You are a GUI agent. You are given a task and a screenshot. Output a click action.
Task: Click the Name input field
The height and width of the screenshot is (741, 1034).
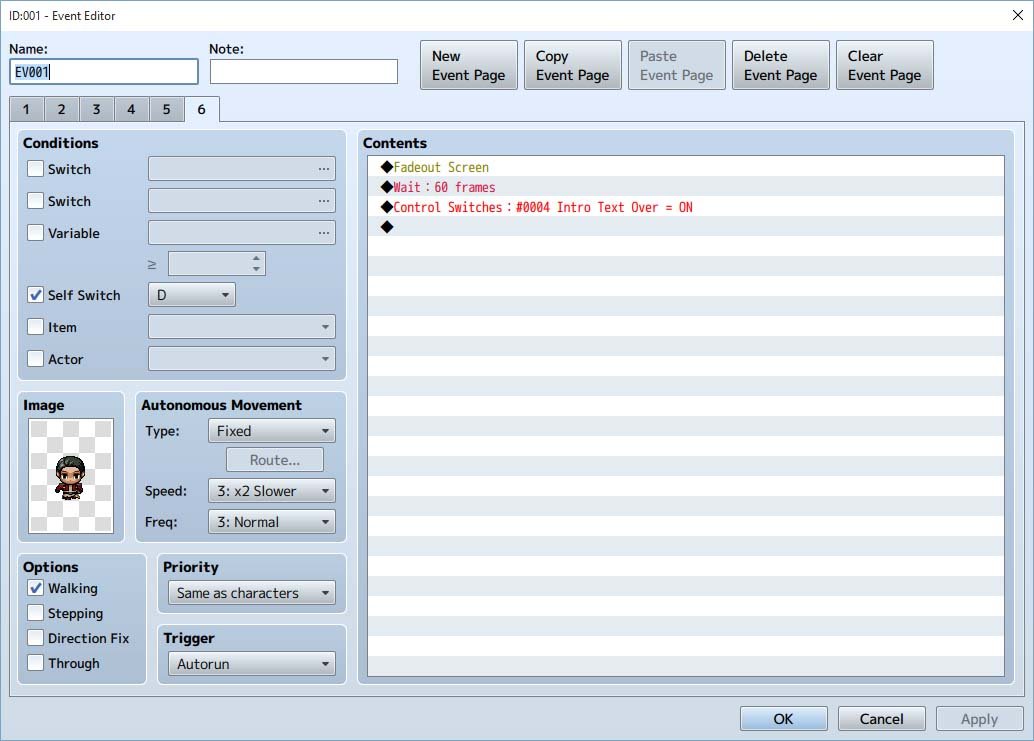coord(104,72)
